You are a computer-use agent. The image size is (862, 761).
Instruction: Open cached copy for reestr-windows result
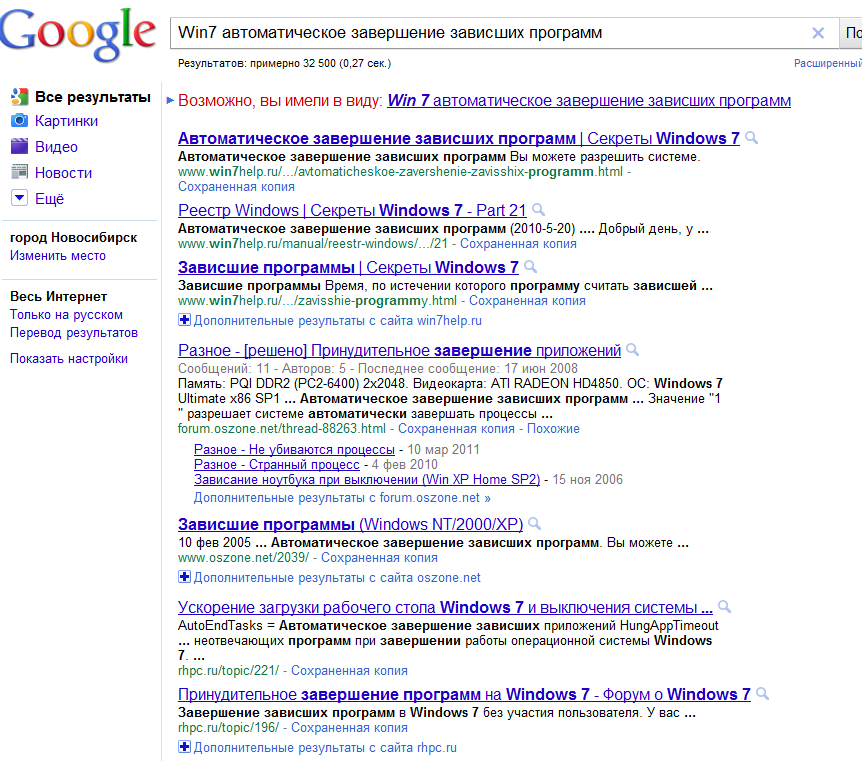point(518,244)
